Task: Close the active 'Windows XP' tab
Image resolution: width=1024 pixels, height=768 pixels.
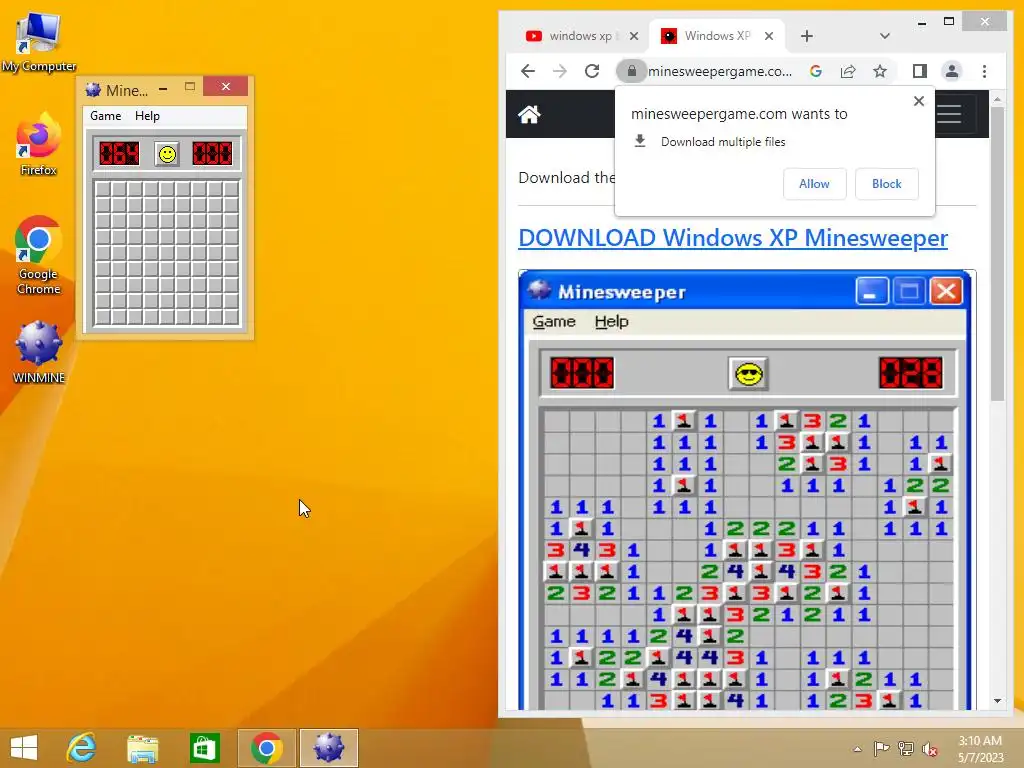Action: [769, 36]
